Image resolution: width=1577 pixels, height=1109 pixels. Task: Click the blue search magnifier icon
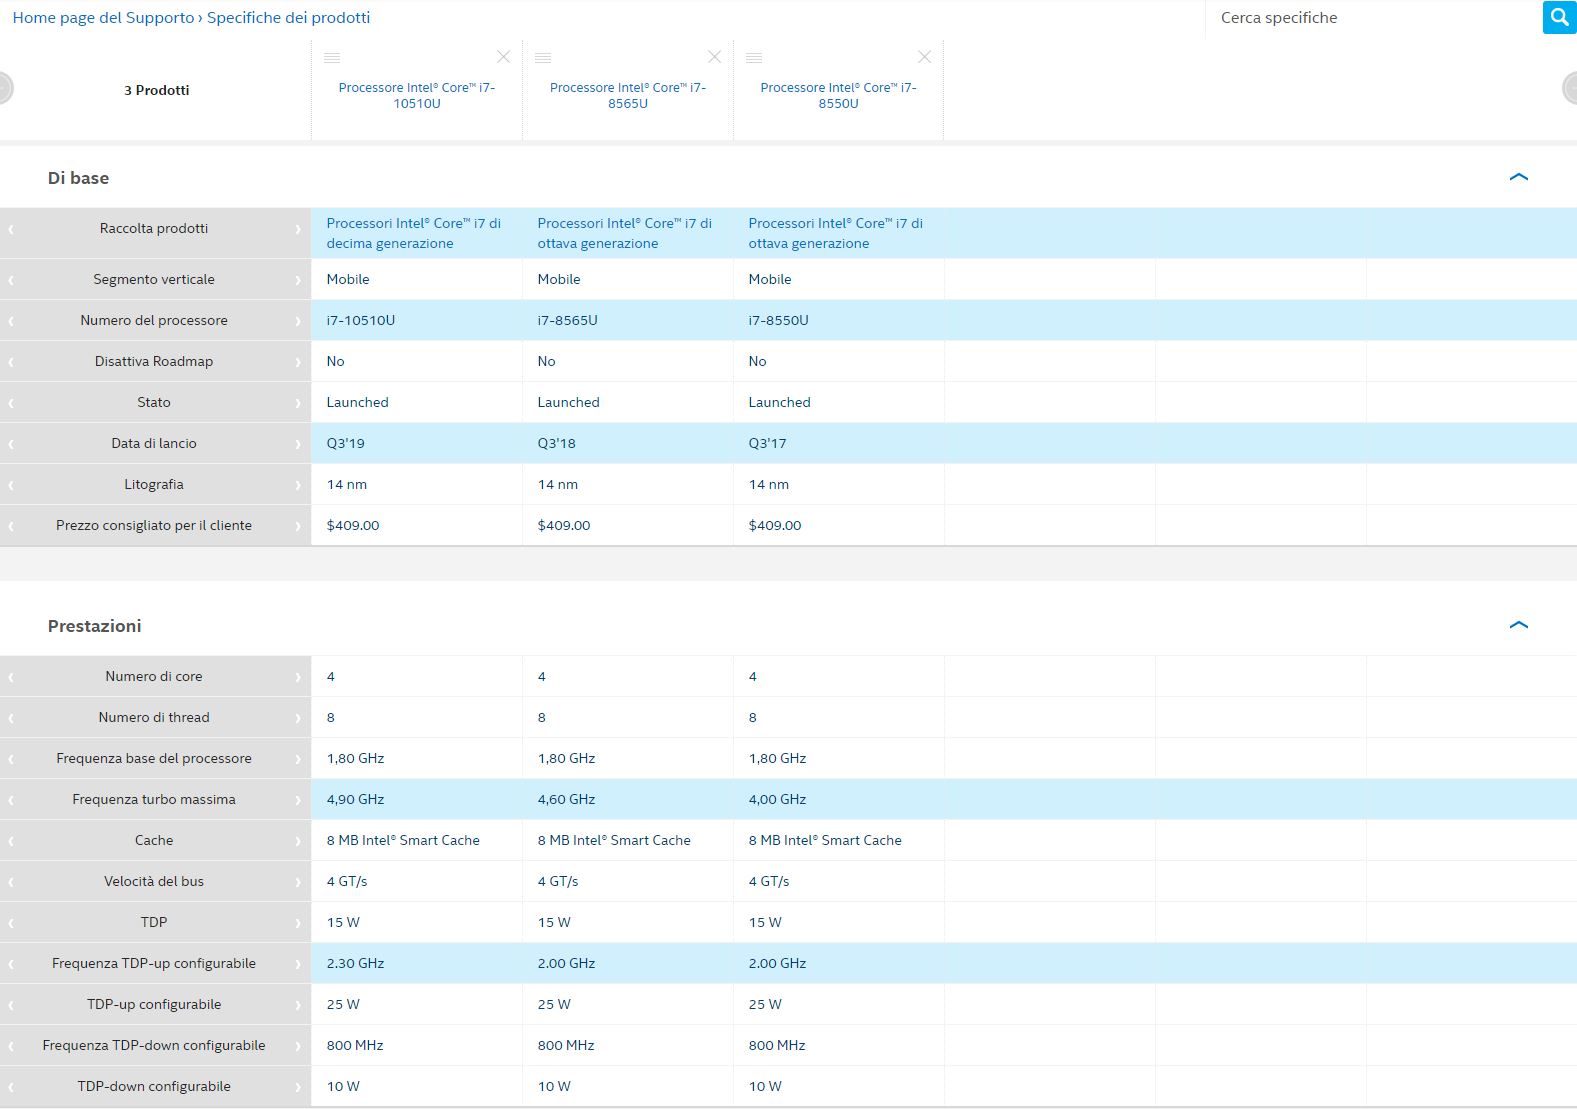[1559, 17]
